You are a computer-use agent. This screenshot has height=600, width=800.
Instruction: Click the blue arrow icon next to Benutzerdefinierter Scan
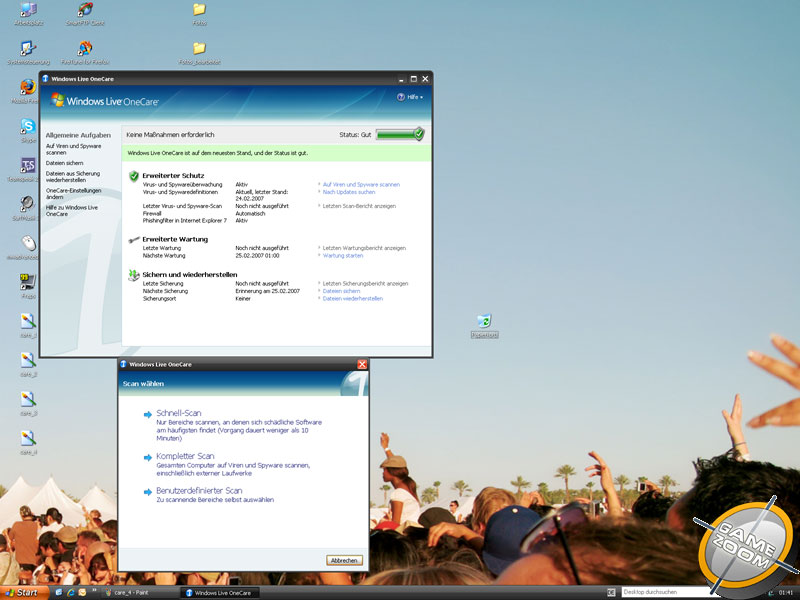[148, 492]
